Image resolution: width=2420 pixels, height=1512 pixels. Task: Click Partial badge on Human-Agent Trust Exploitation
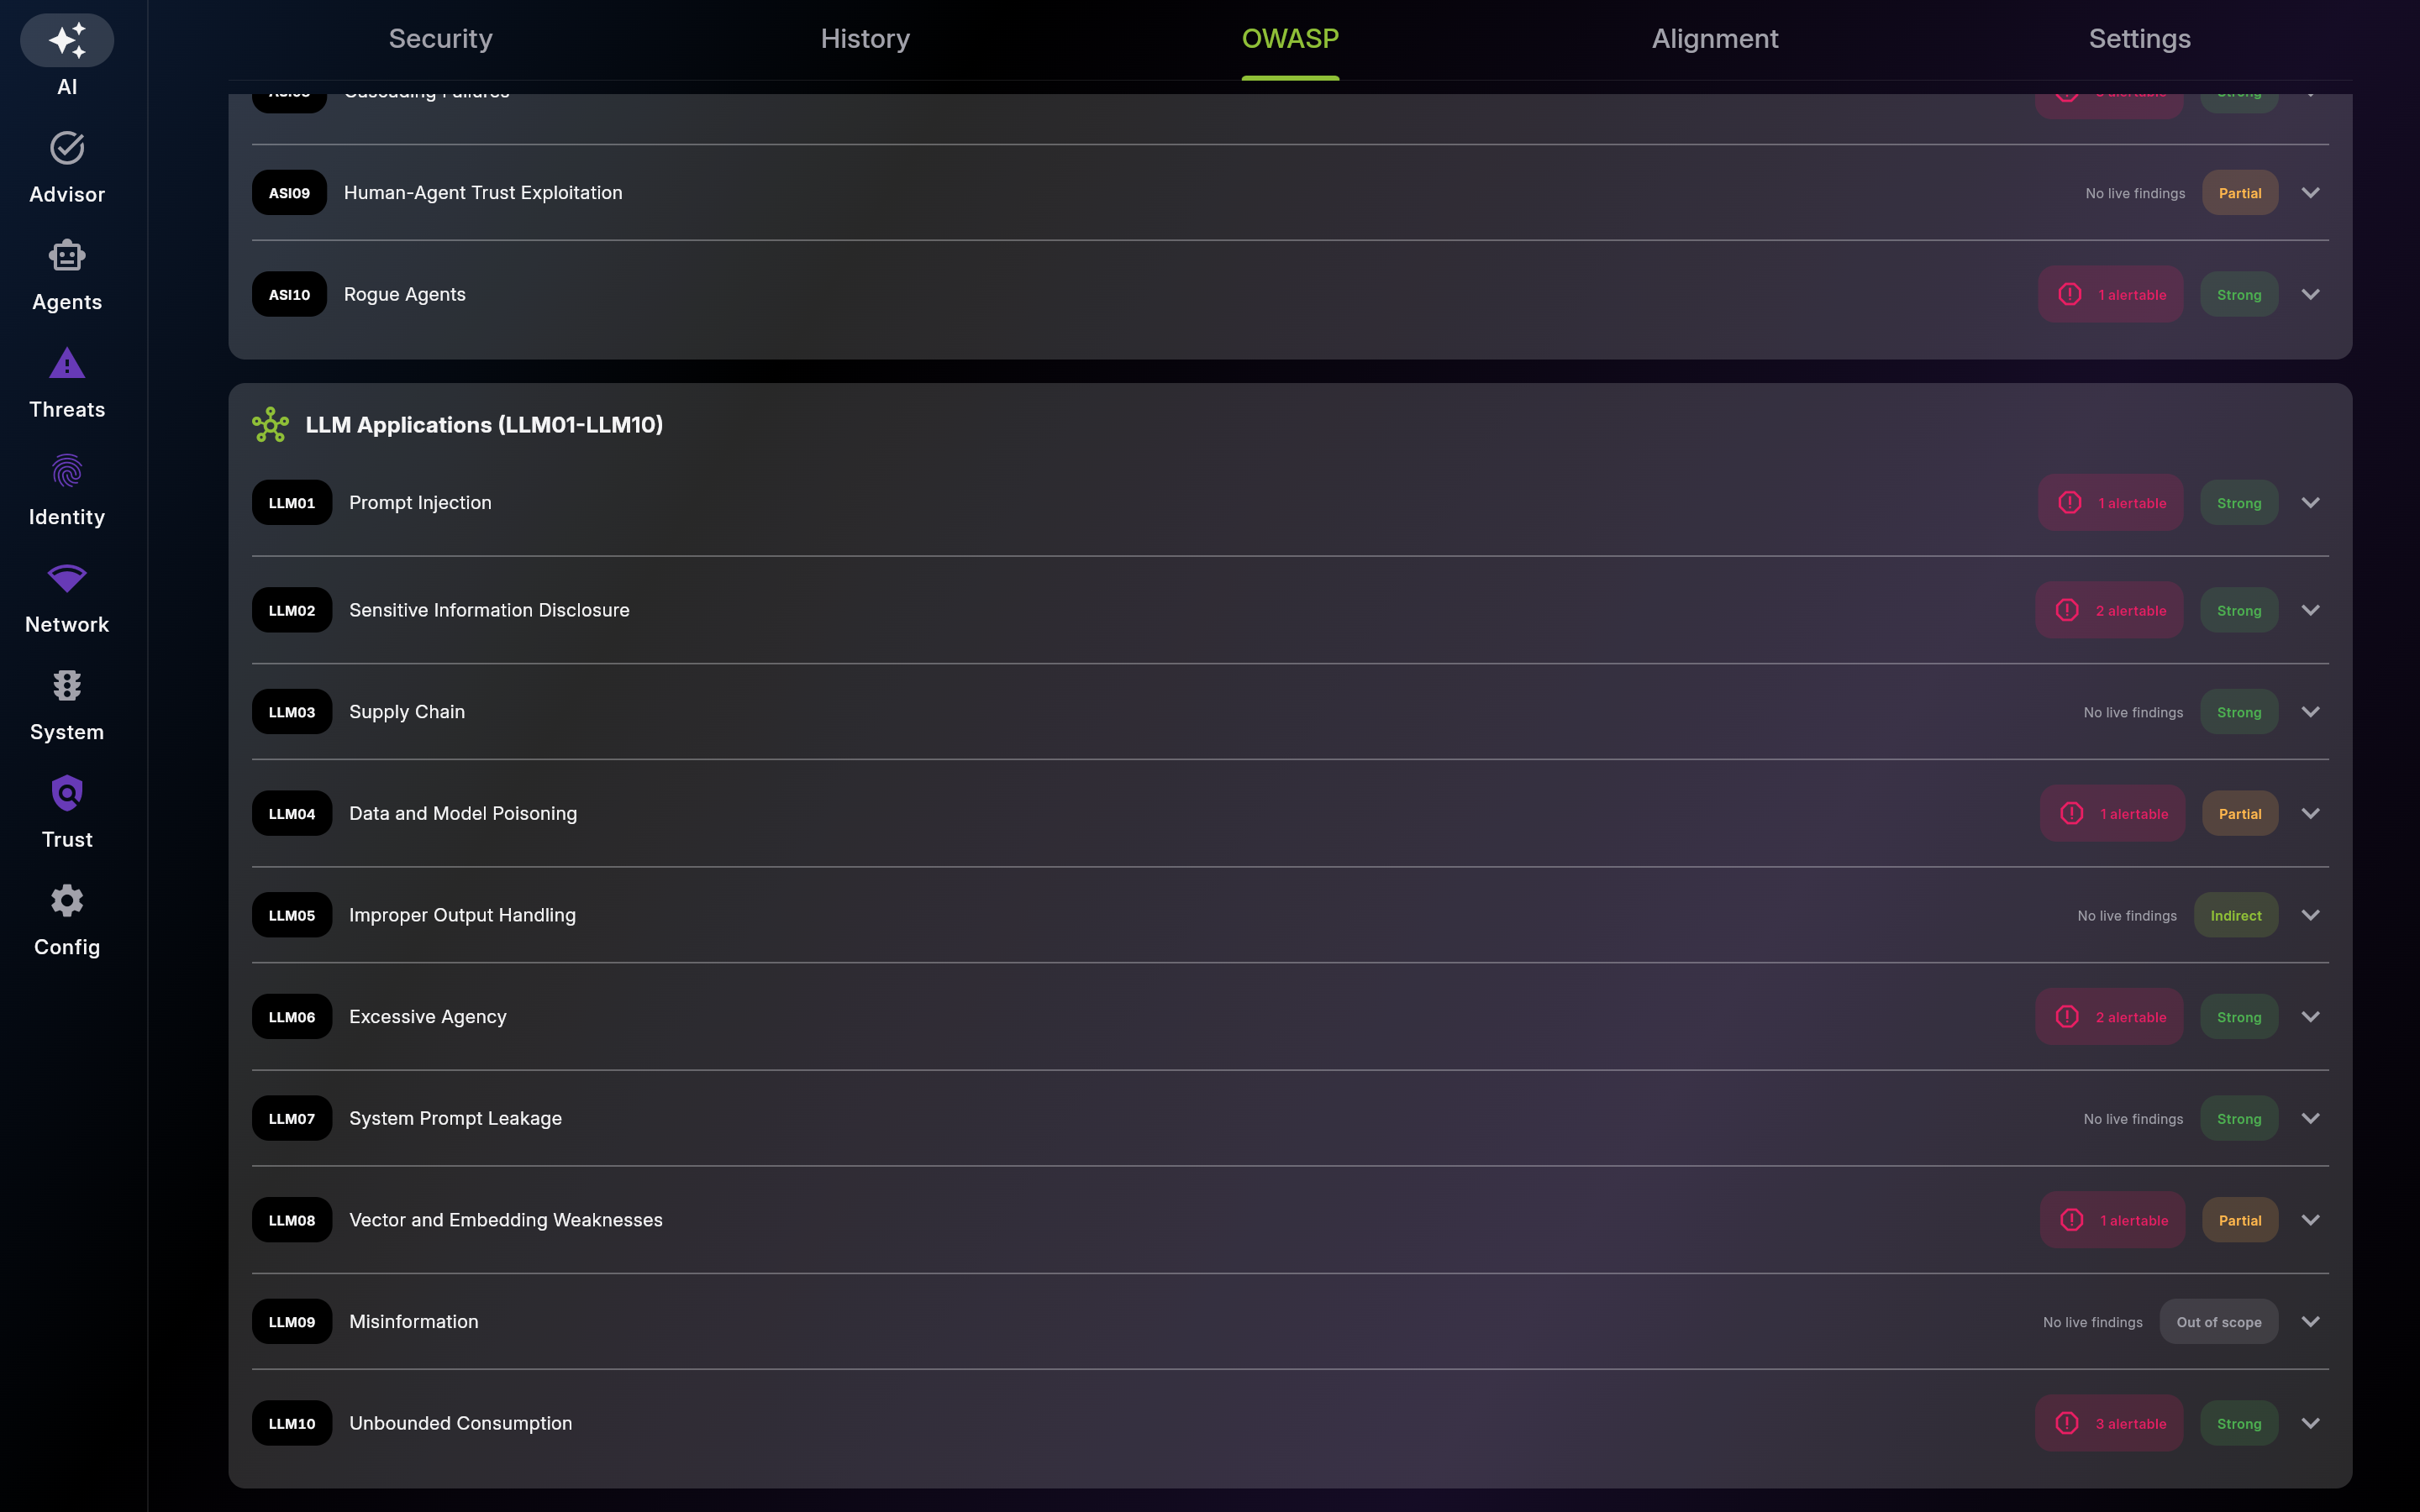[x=2240, y=193]
